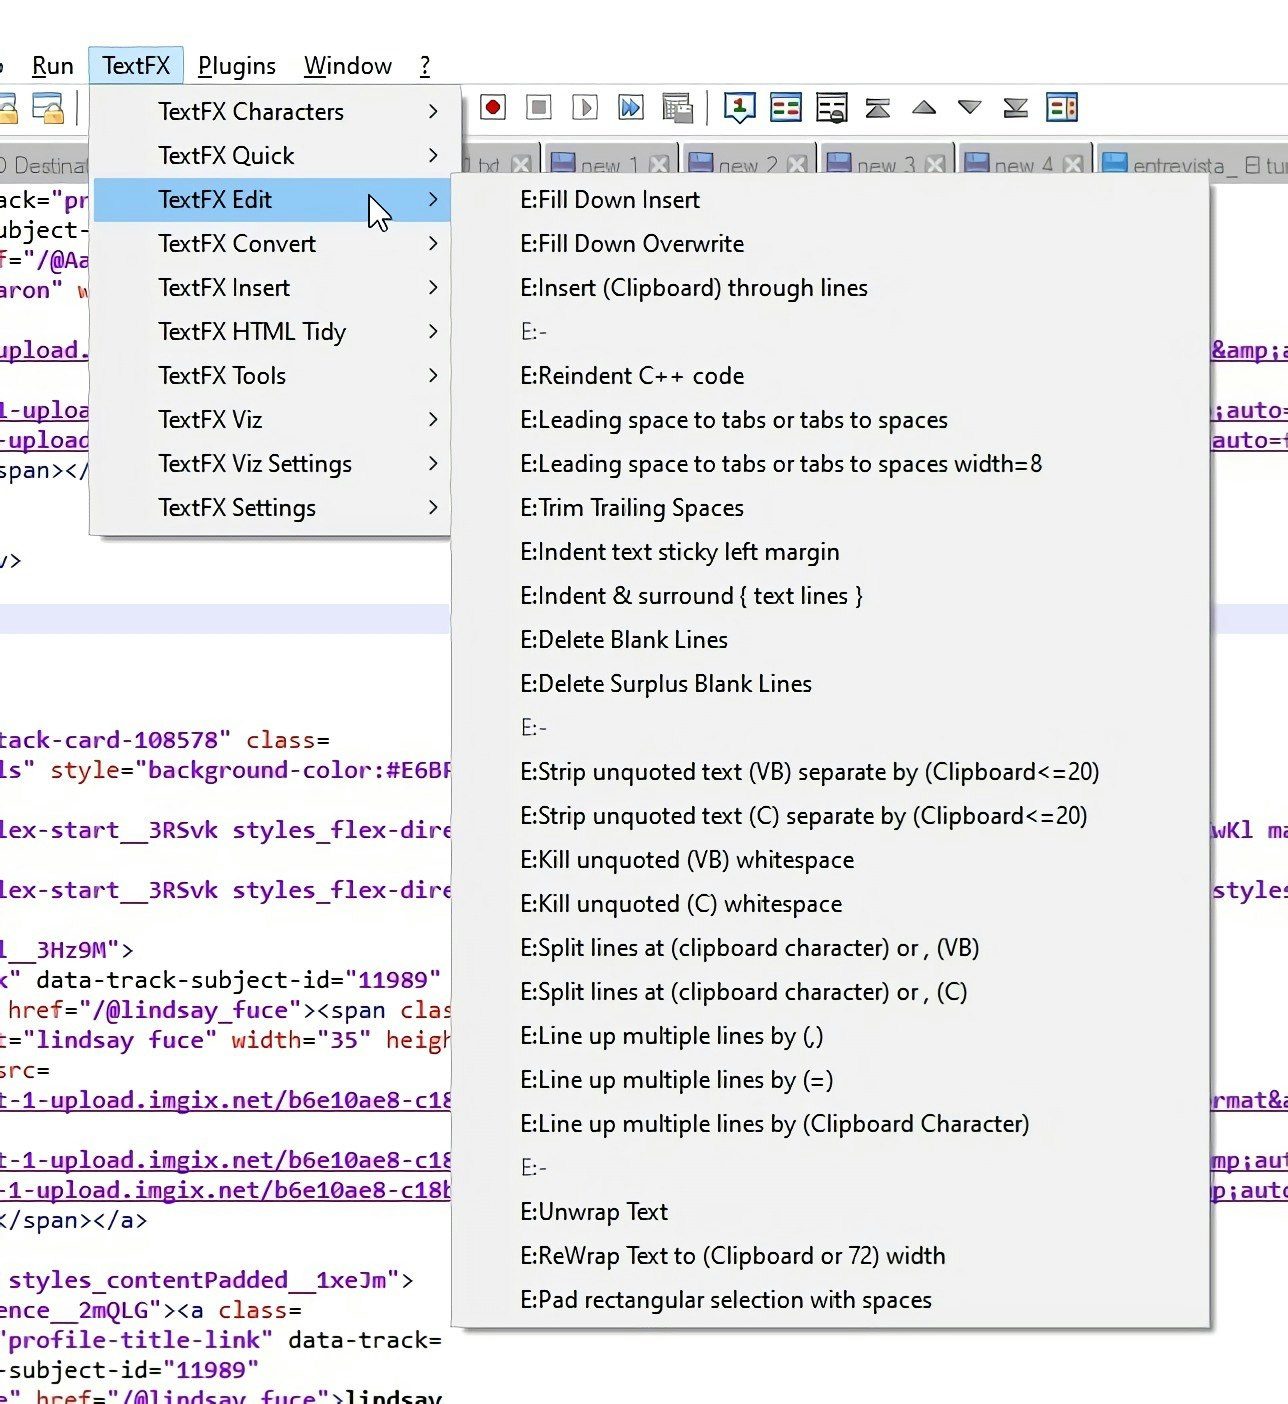The height and width of the screenshot is (1404, 1288).
Task: Click the Stop Recording macro icon
Action: pyautogui.click(x=539, y=107)
